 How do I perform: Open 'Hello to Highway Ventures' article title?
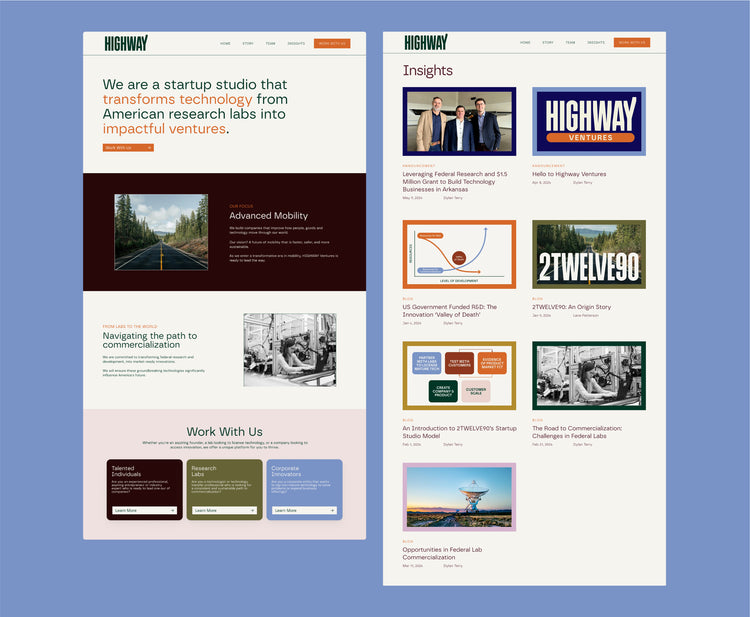click(x=569, y=174)
